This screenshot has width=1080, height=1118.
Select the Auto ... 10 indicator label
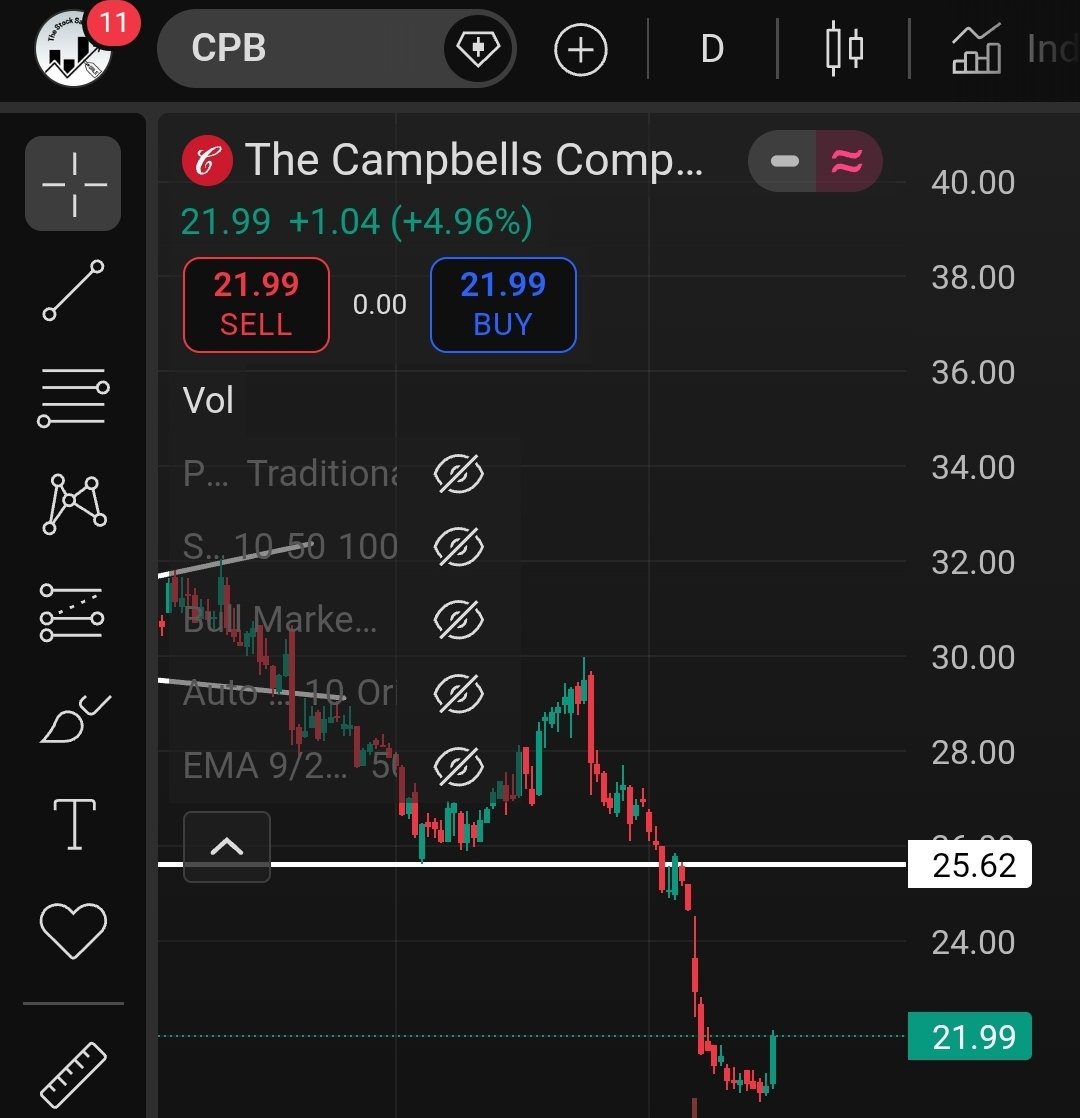click(x=290, y=693)
